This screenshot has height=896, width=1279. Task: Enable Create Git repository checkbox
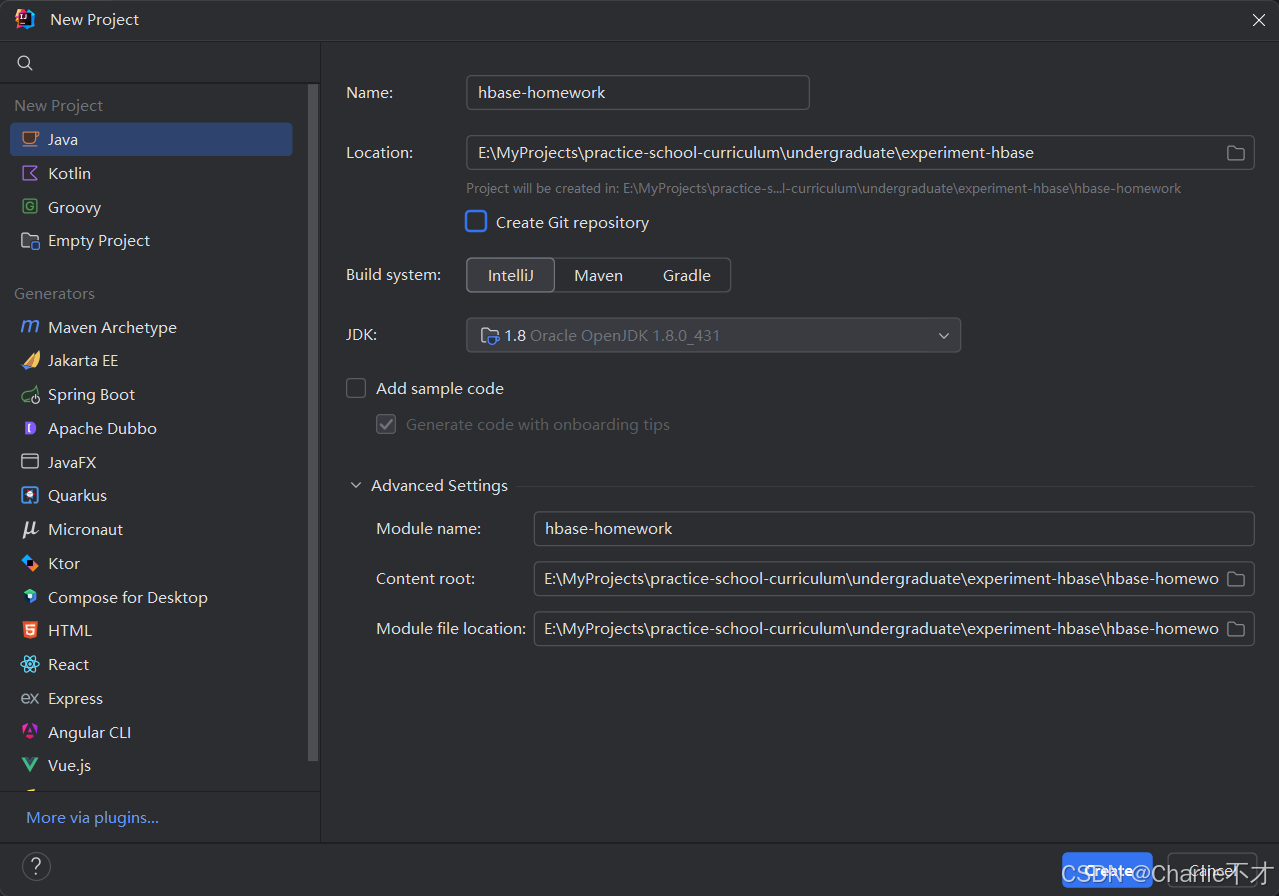[476, 222]
